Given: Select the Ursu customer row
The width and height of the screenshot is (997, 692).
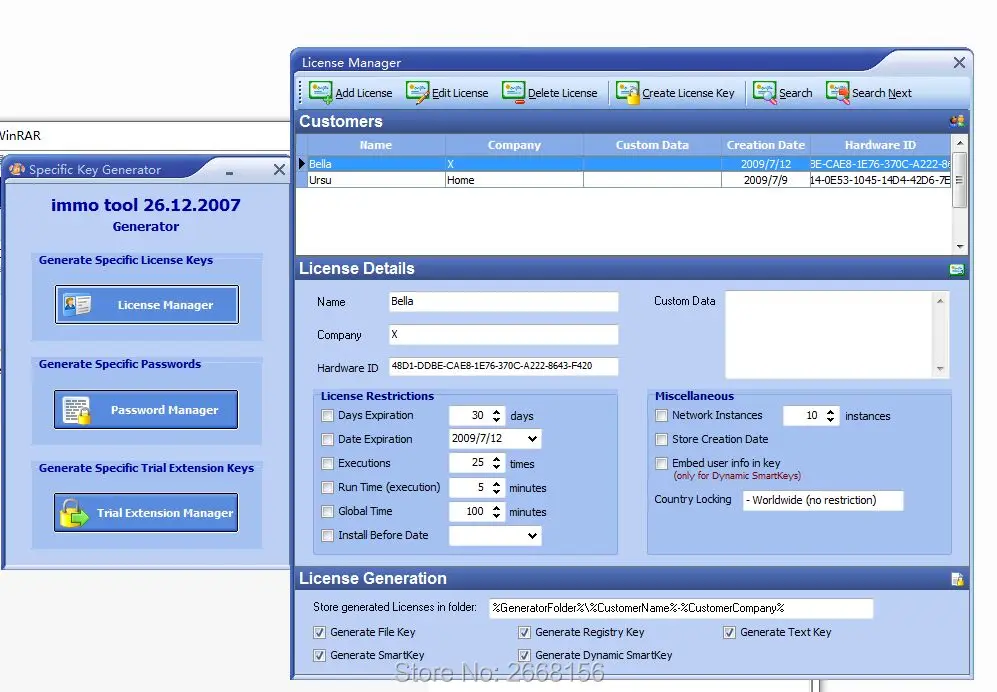Looking at the screenshot, I should coord(624,180).
